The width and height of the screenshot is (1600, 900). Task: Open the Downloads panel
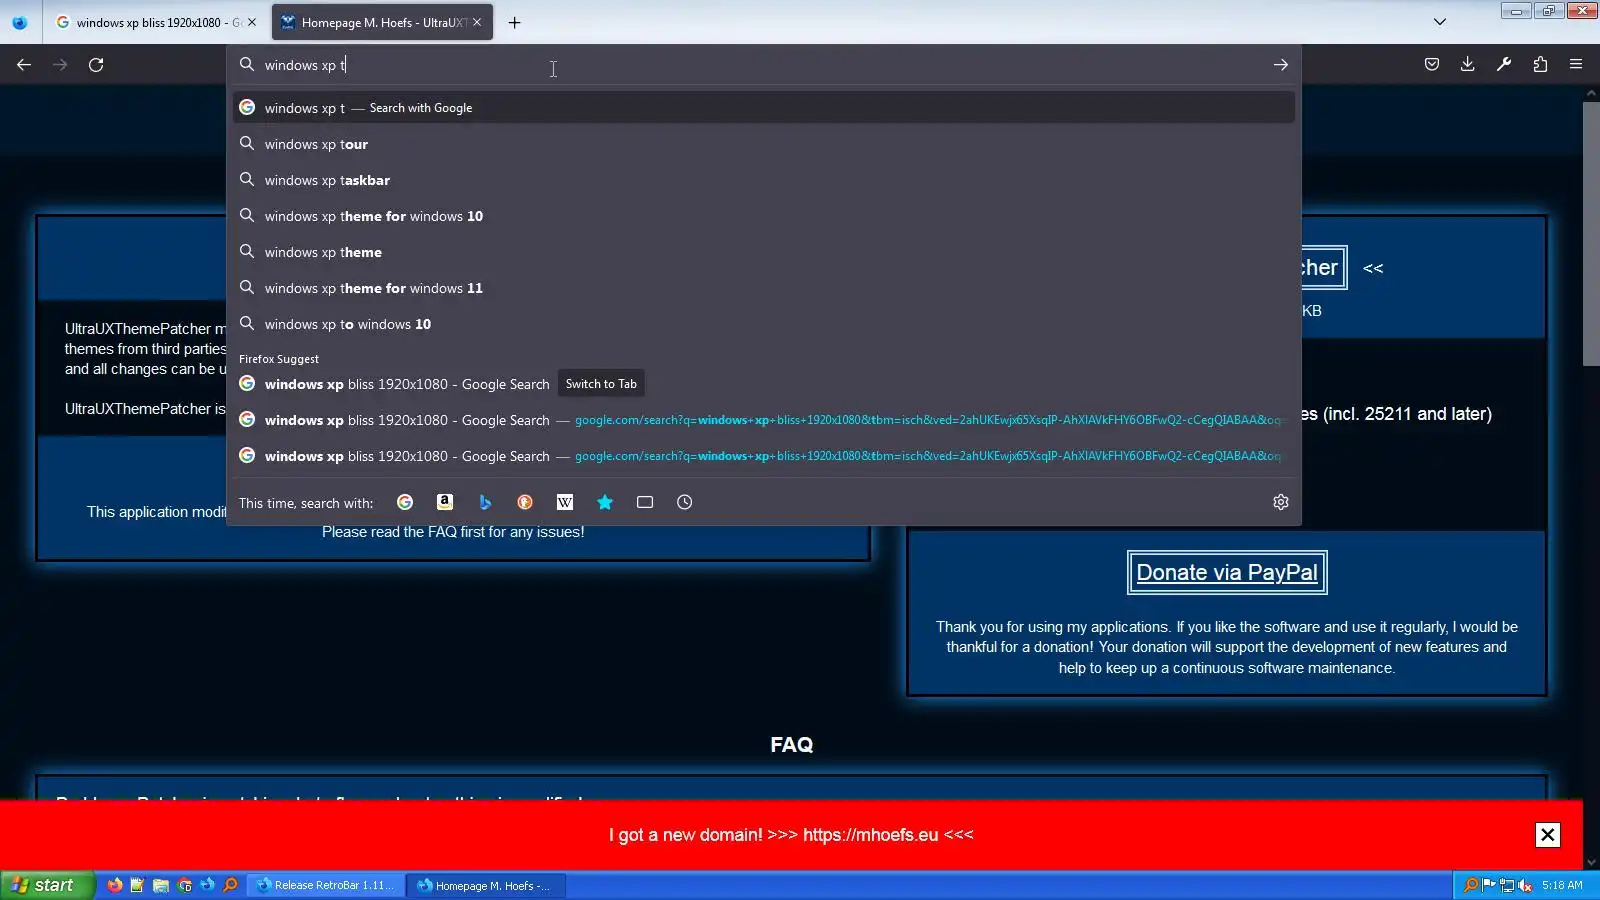(x=1468, y=65)
